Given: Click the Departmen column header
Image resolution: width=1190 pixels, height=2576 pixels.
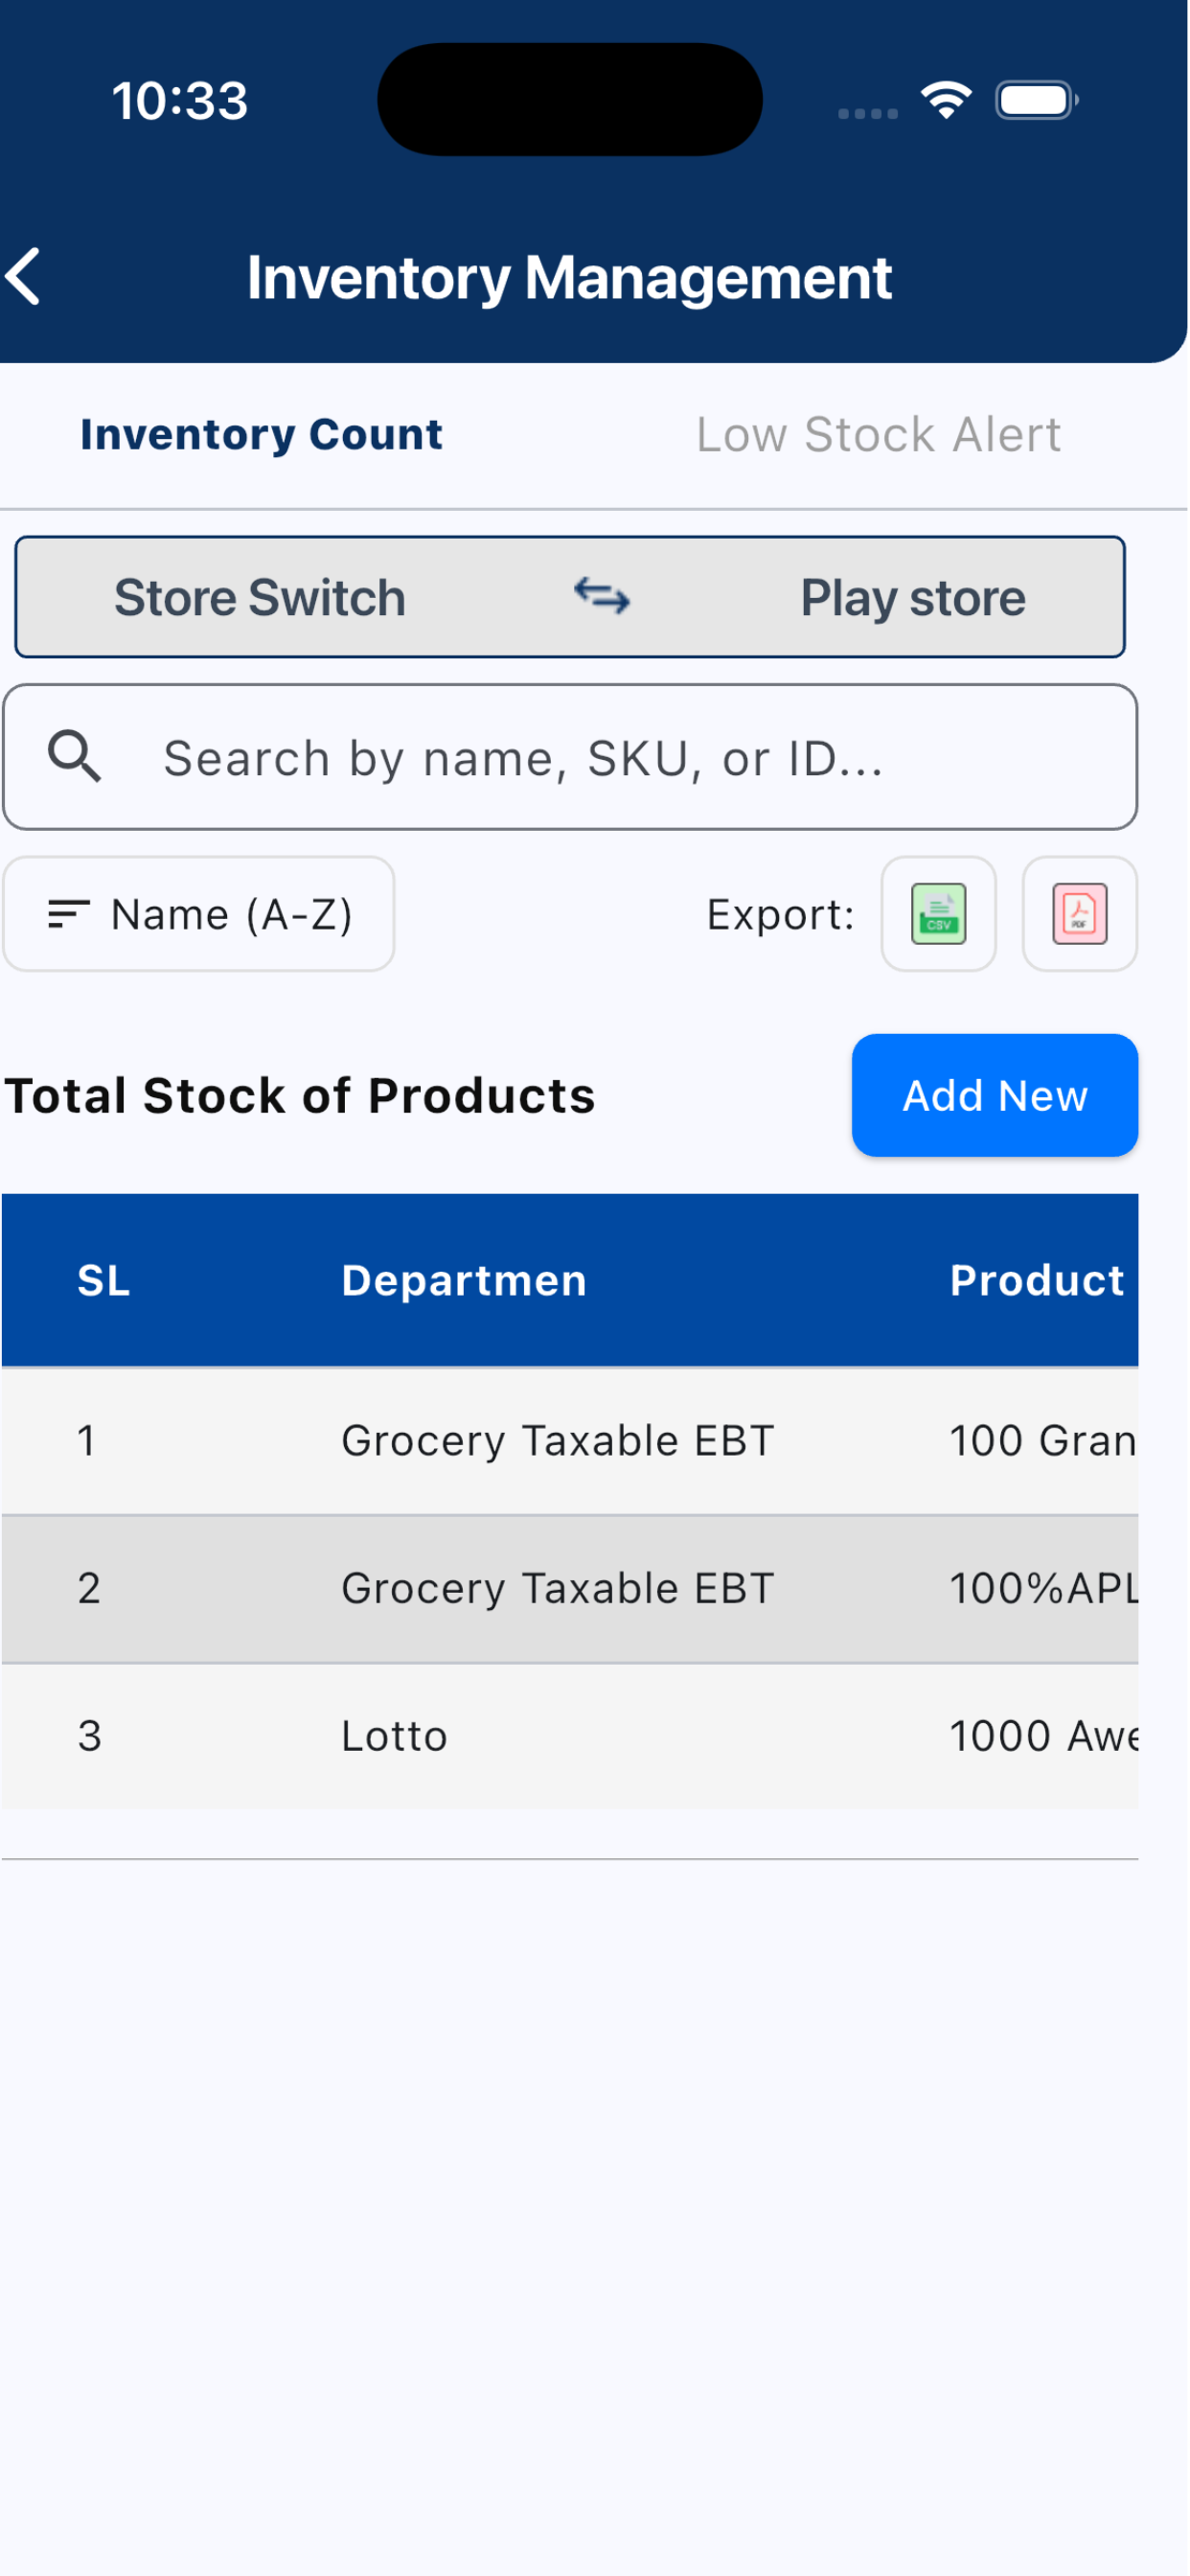Looking at the screenshot, I should (464, 1281).
